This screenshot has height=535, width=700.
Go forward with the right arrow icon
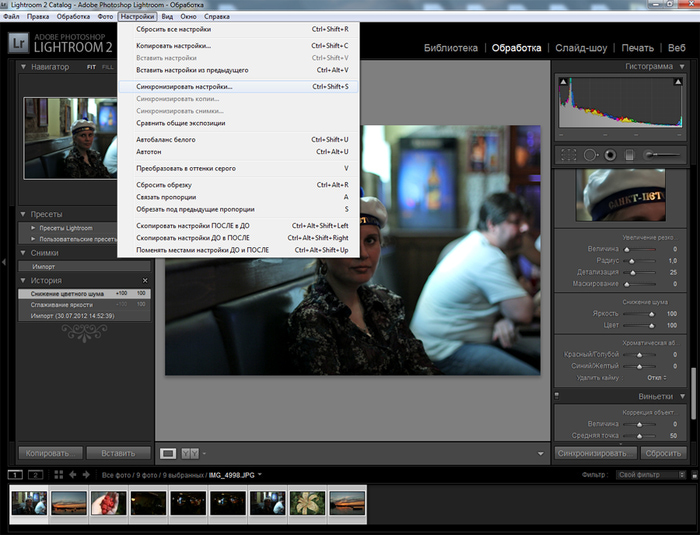(x=87, y=475)
